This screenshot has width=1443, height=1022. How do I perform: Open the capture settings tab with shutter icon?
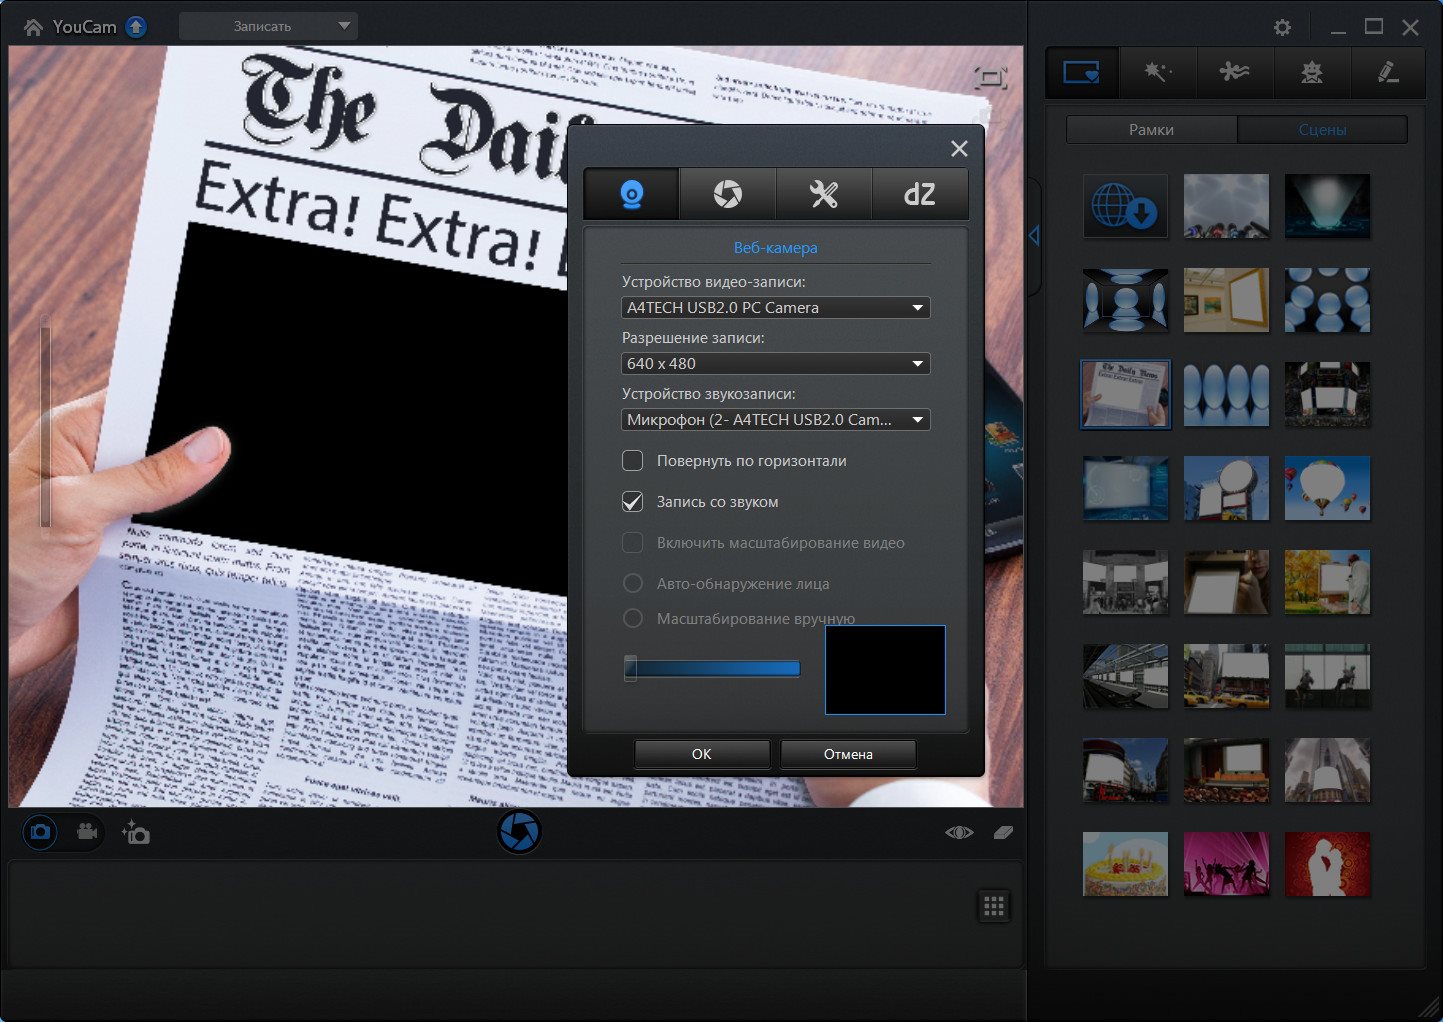(727, 194)
